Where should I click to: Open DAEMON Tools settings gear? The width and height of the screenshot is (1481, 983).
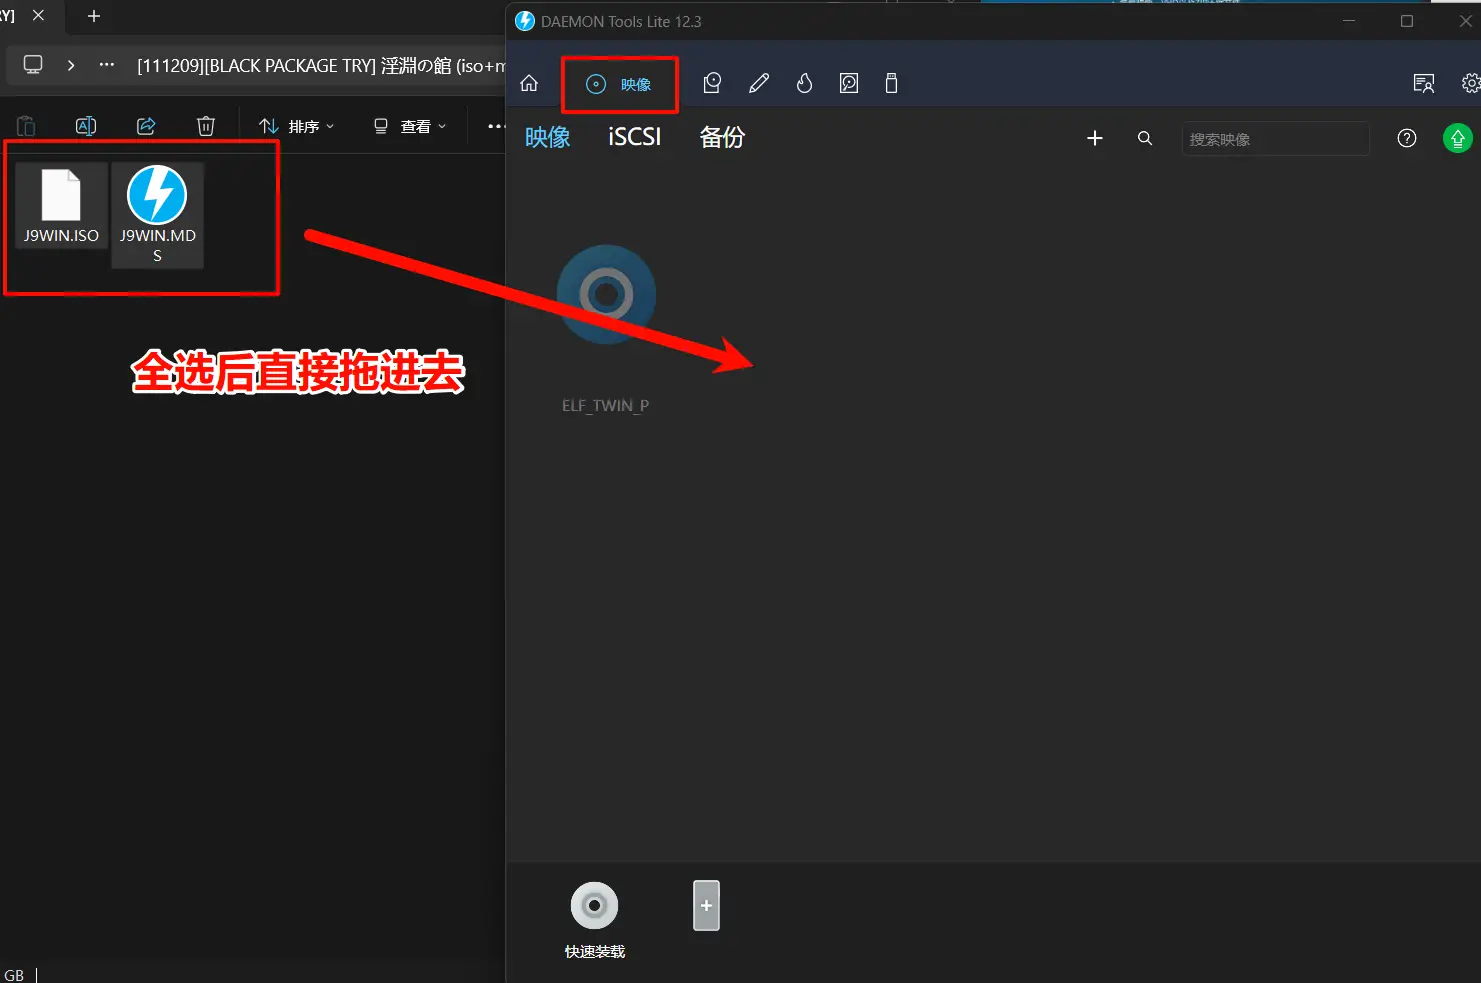tap(1470, 84)
